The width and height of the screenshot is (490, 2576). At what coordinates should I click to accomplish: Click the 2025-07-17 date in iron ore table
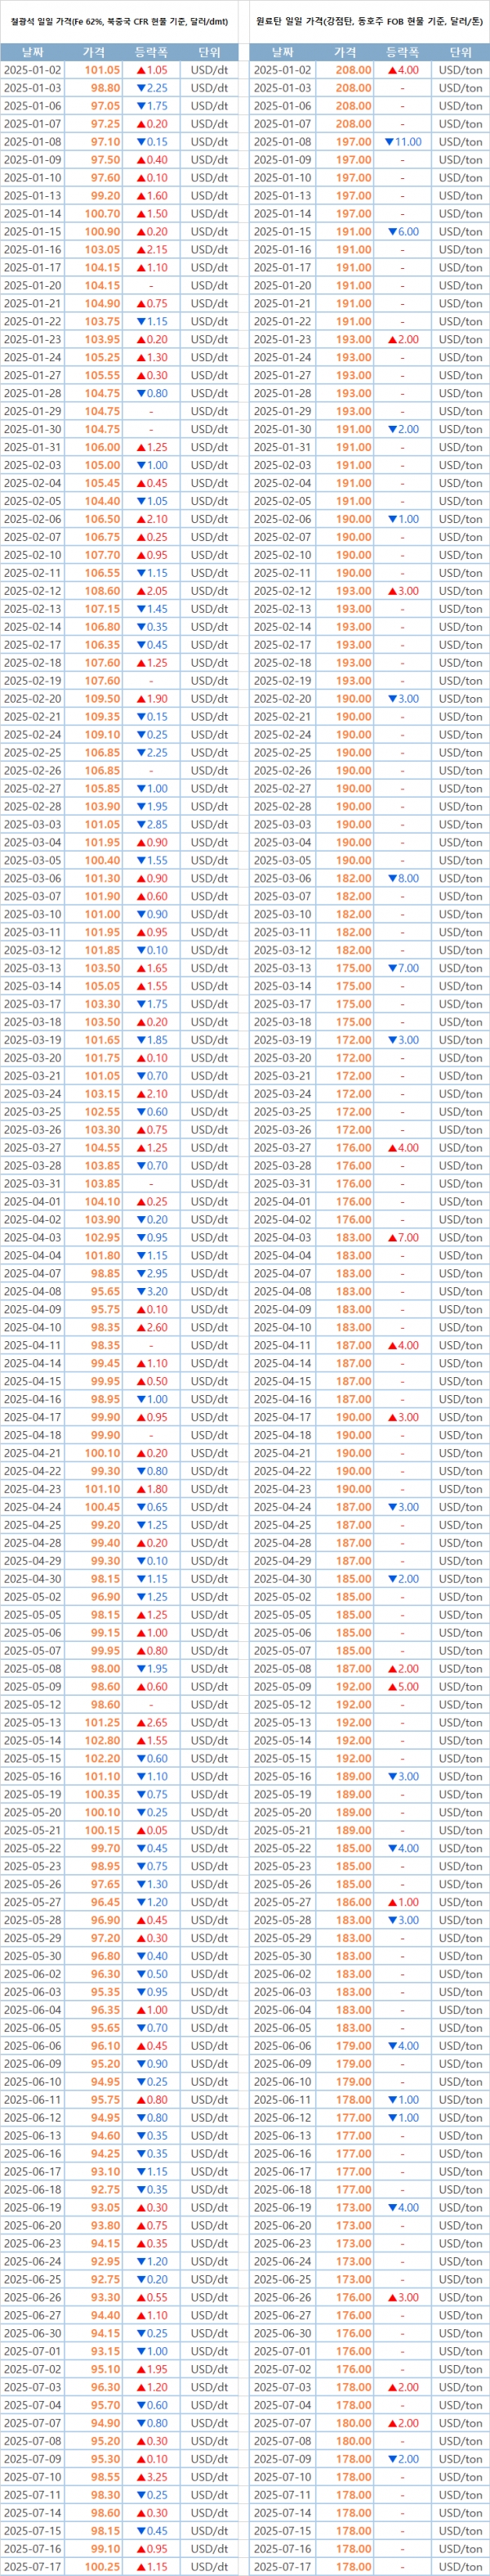click(x=33, y=2566)
